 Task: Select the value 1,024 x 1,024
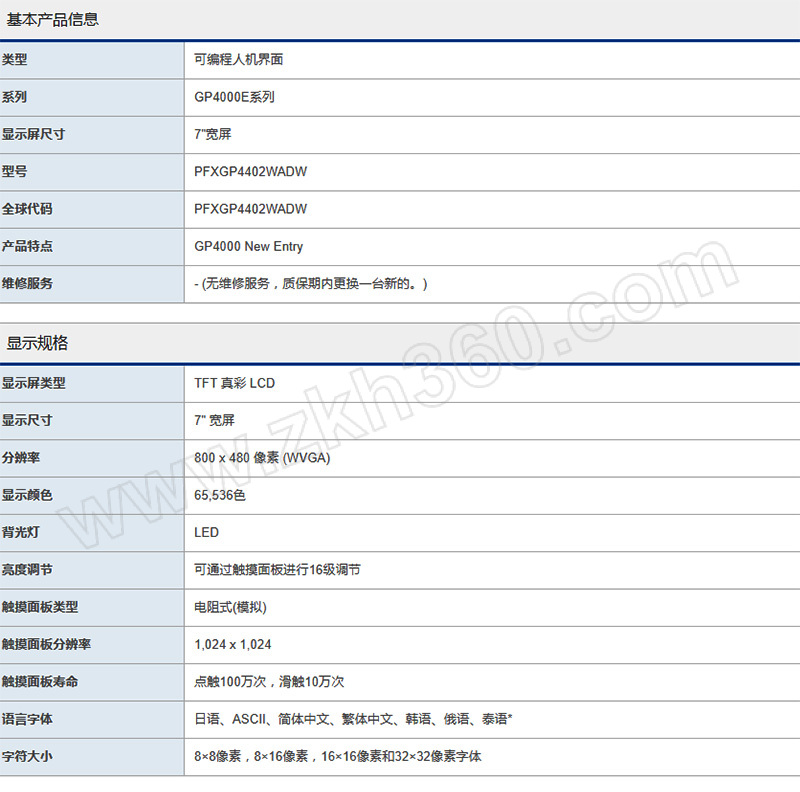(x=232, y=645)
